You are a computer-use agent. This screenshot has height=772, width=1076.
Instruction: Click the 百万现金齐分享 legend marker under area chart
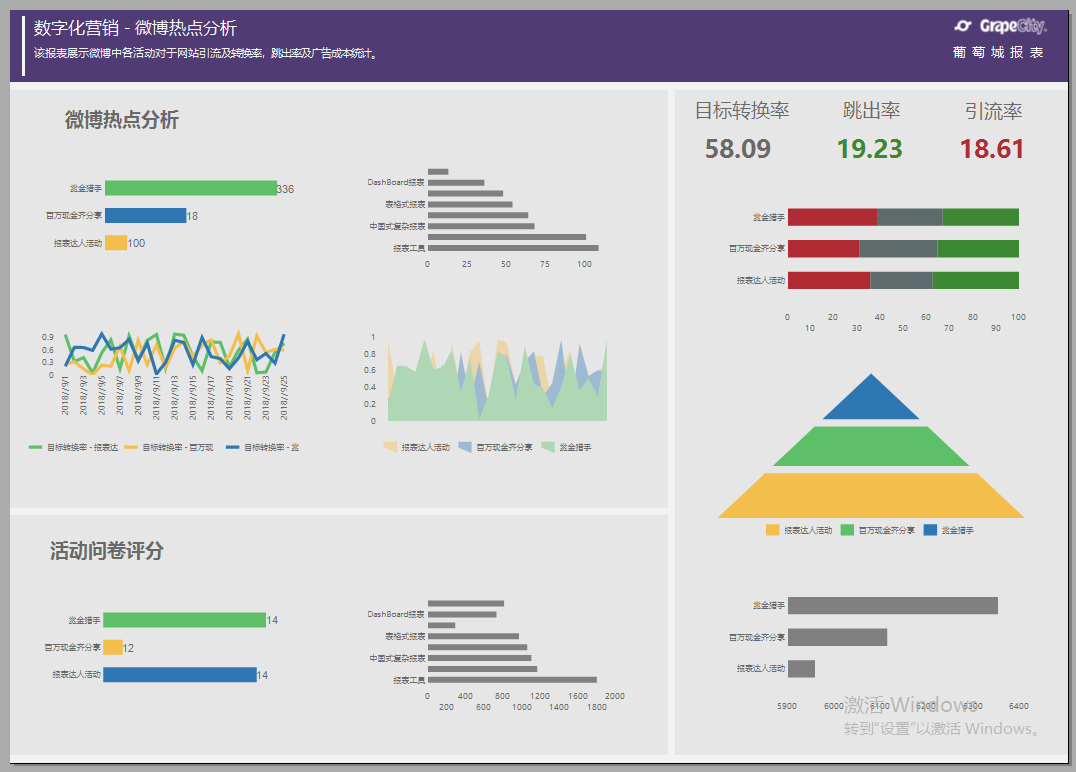point(465,447)
